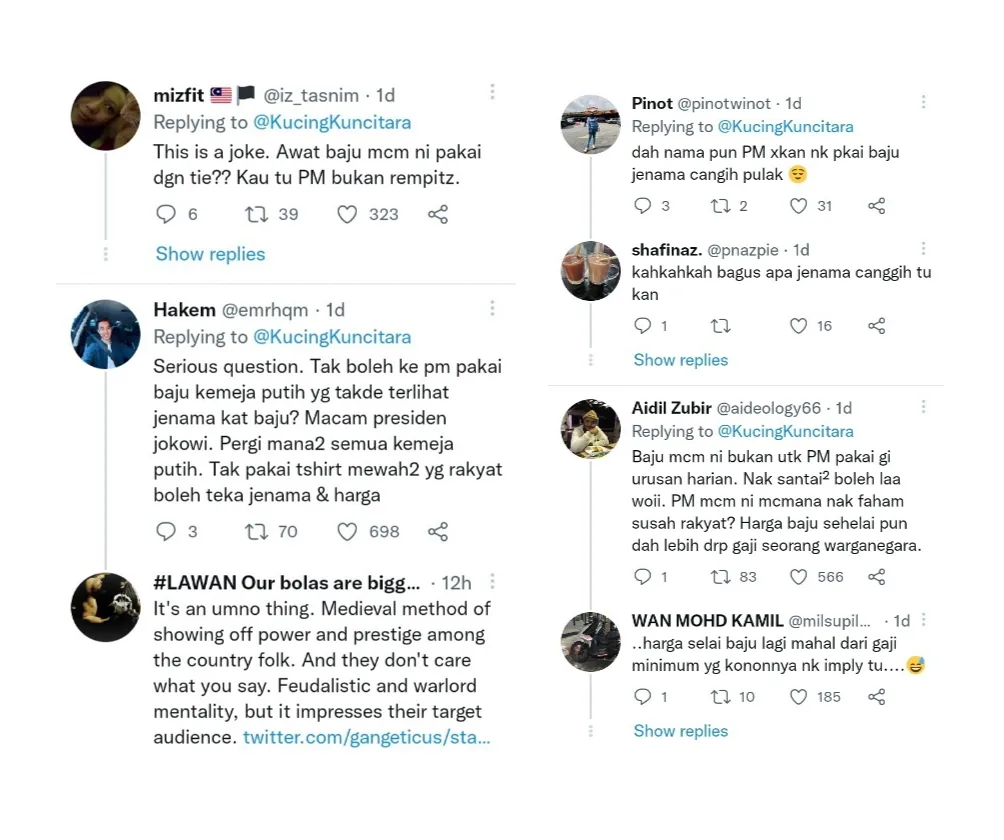Image resolution: width=1004 pixels, height=840 pixels.
Task: Show replies under mizfit's tweet
Action: [210, 254]
